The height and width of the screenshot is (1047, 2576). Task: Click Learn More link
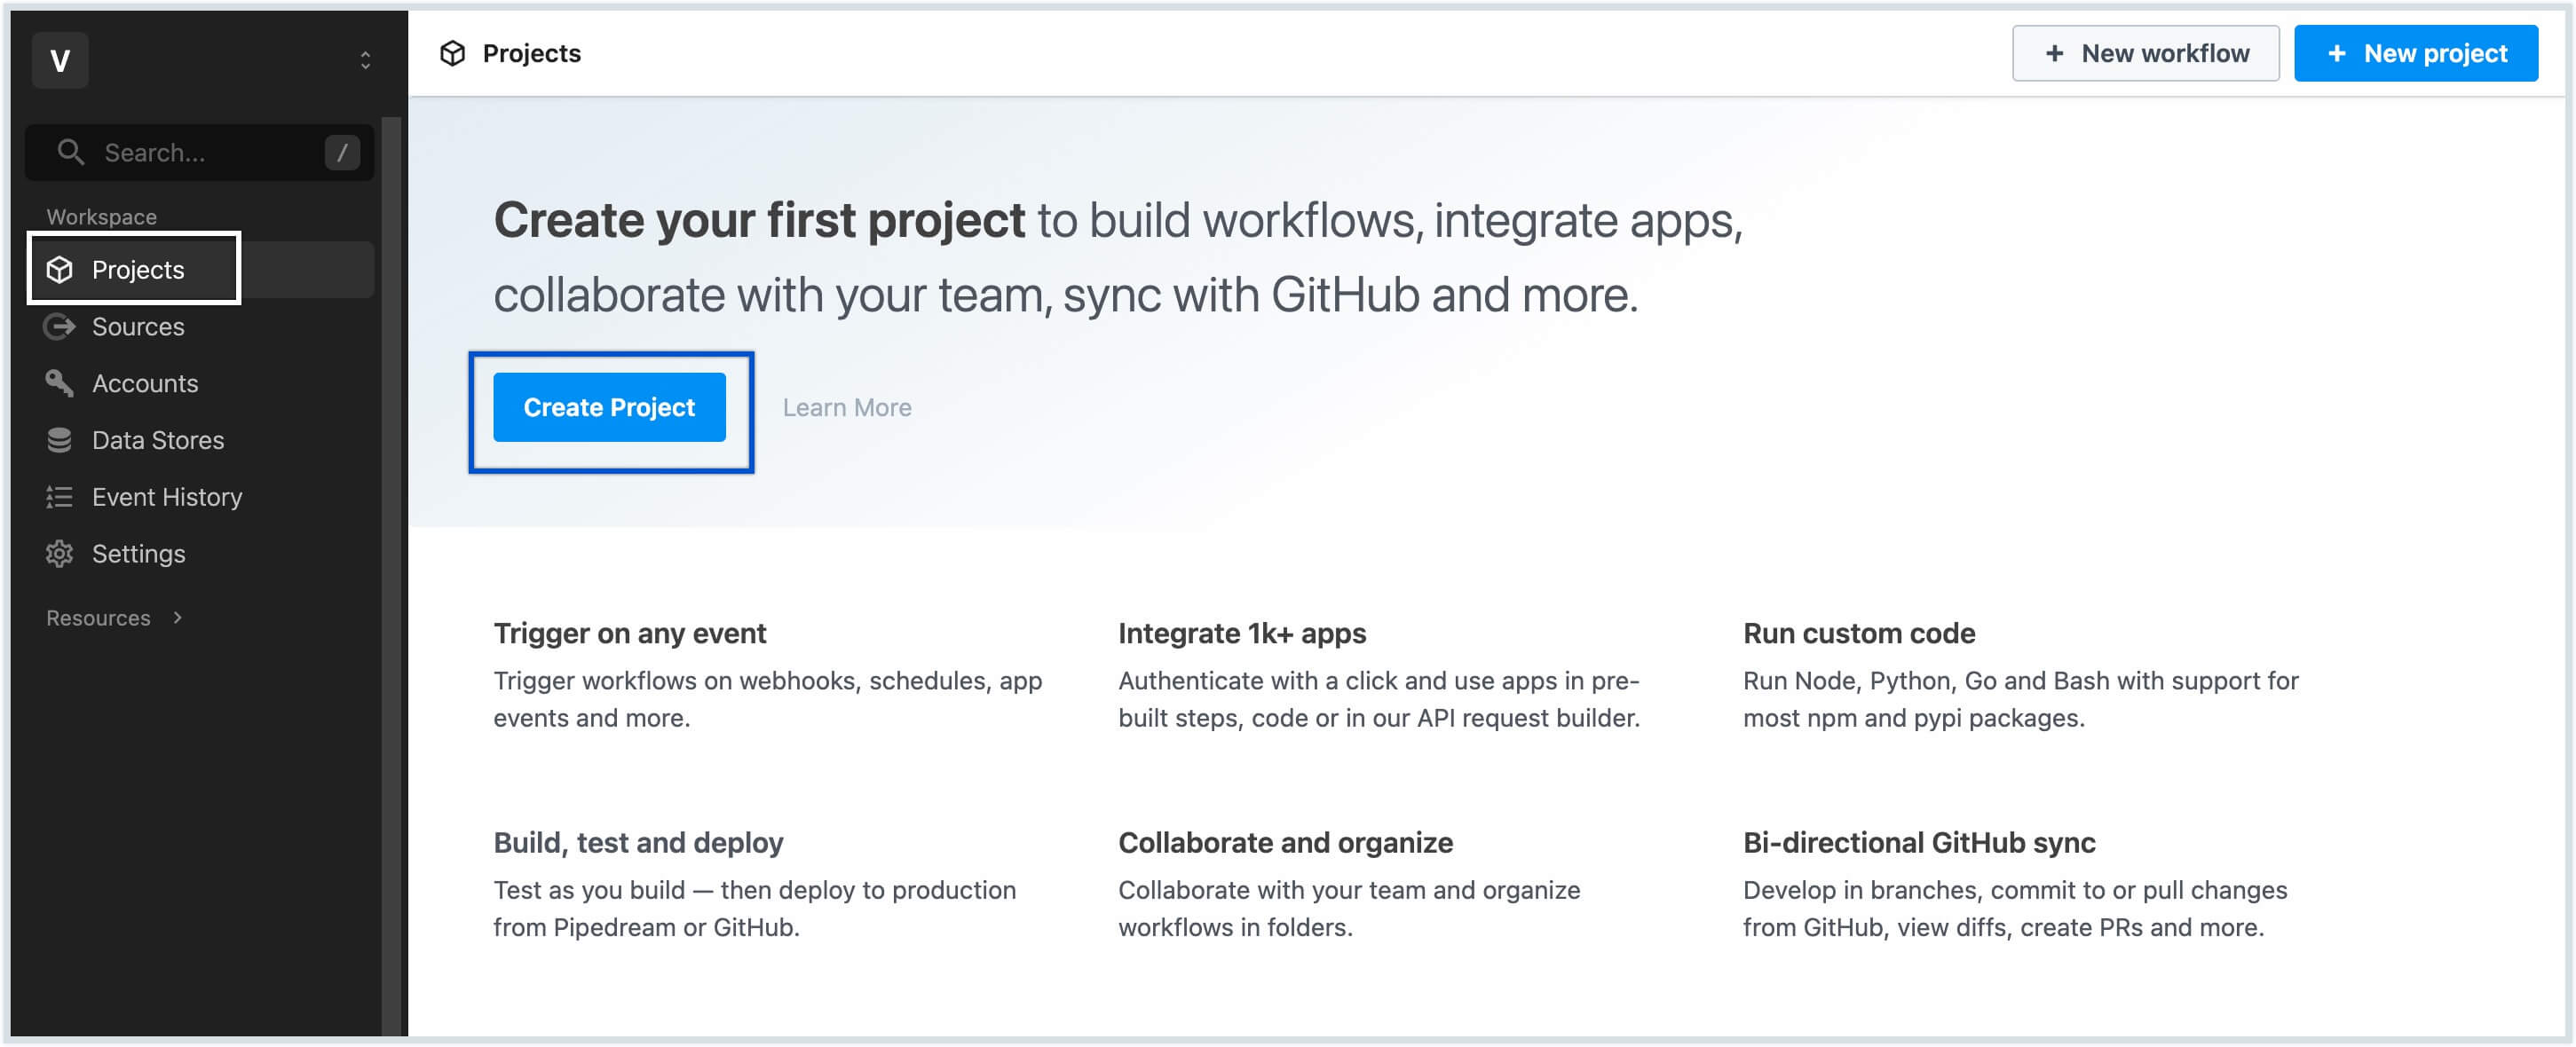(x=846, y=405)
